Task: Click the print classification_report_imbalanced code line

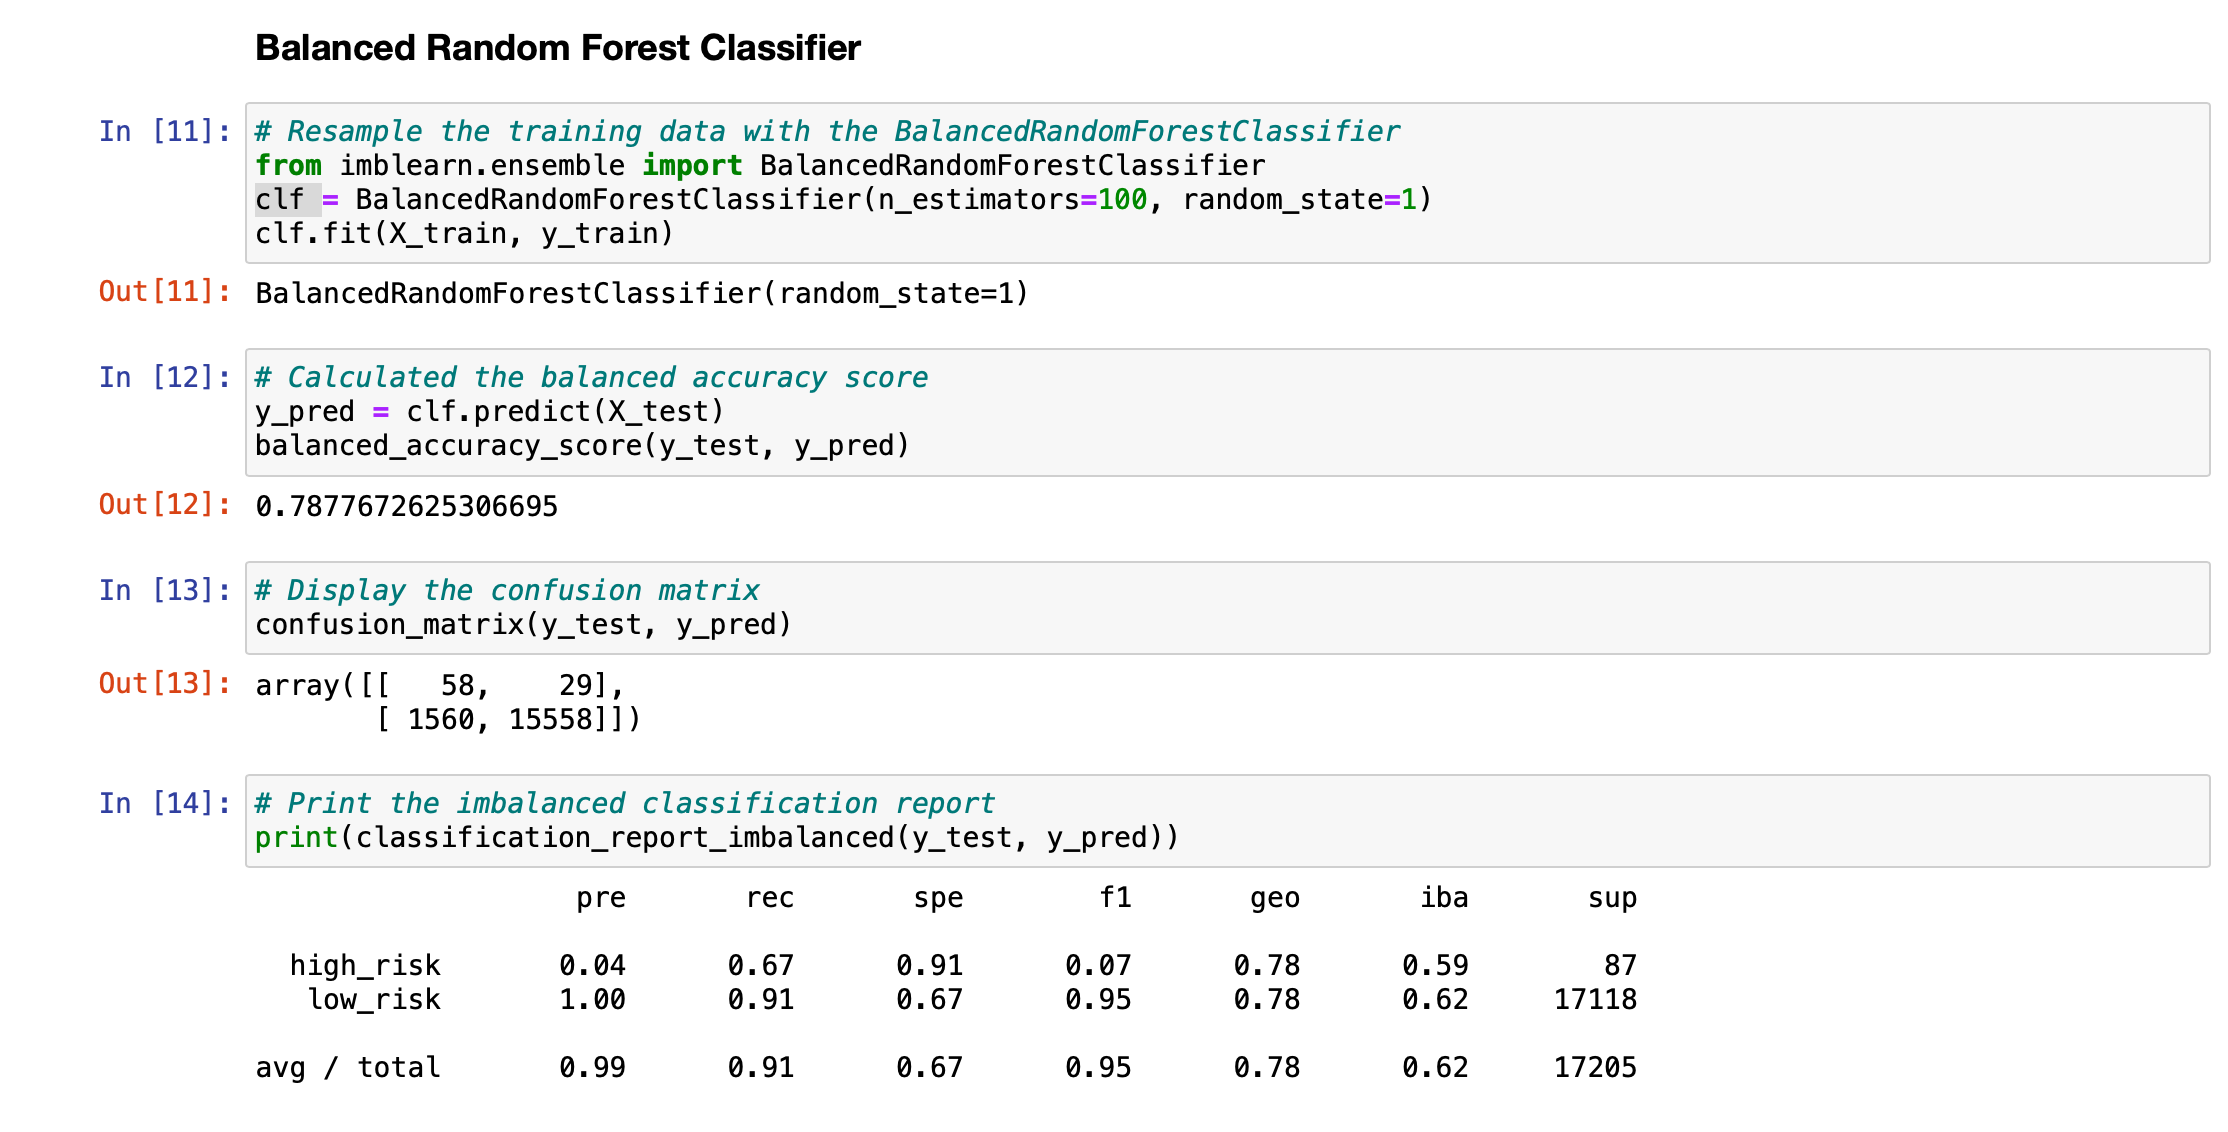Action: 716,838
